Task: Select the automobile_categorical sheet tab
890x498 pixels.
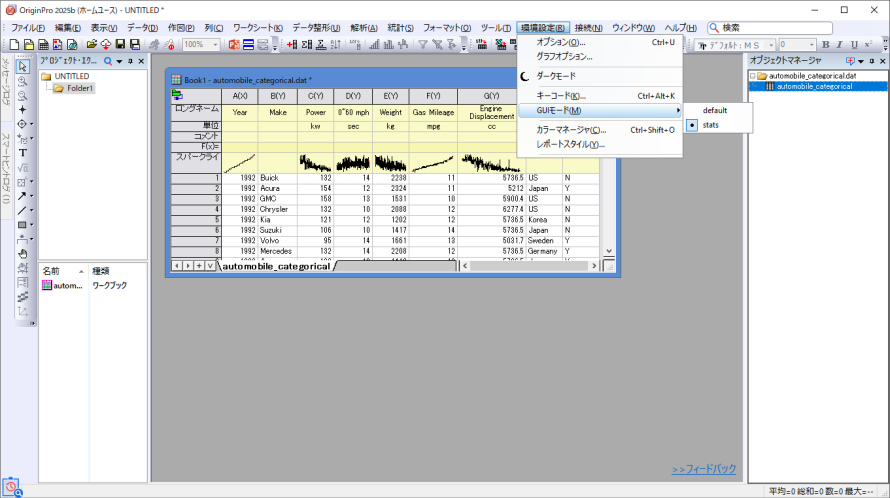Action: pyautogui.click(x=276, y=266)
